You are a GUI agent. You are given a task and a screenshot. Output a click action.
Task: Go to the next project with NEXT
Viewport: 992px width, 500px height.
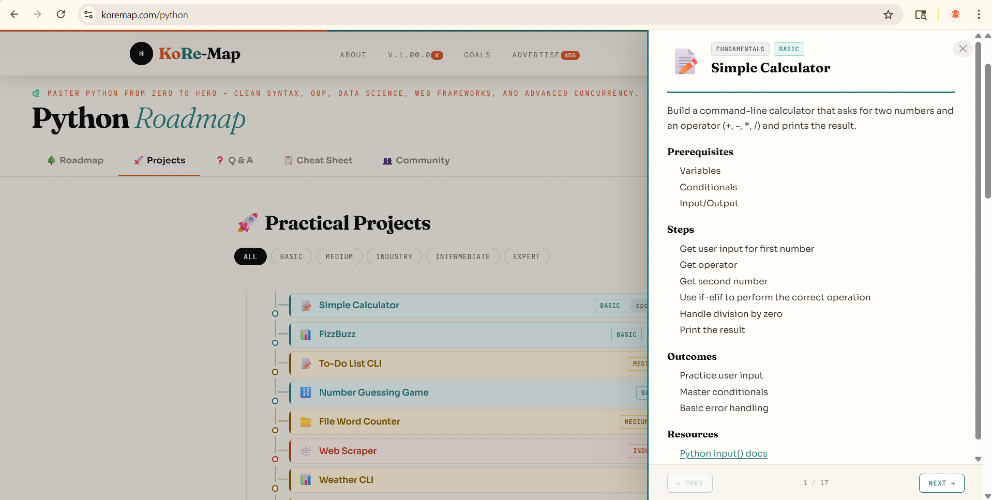pyautogui.click(x=942, y=483)
